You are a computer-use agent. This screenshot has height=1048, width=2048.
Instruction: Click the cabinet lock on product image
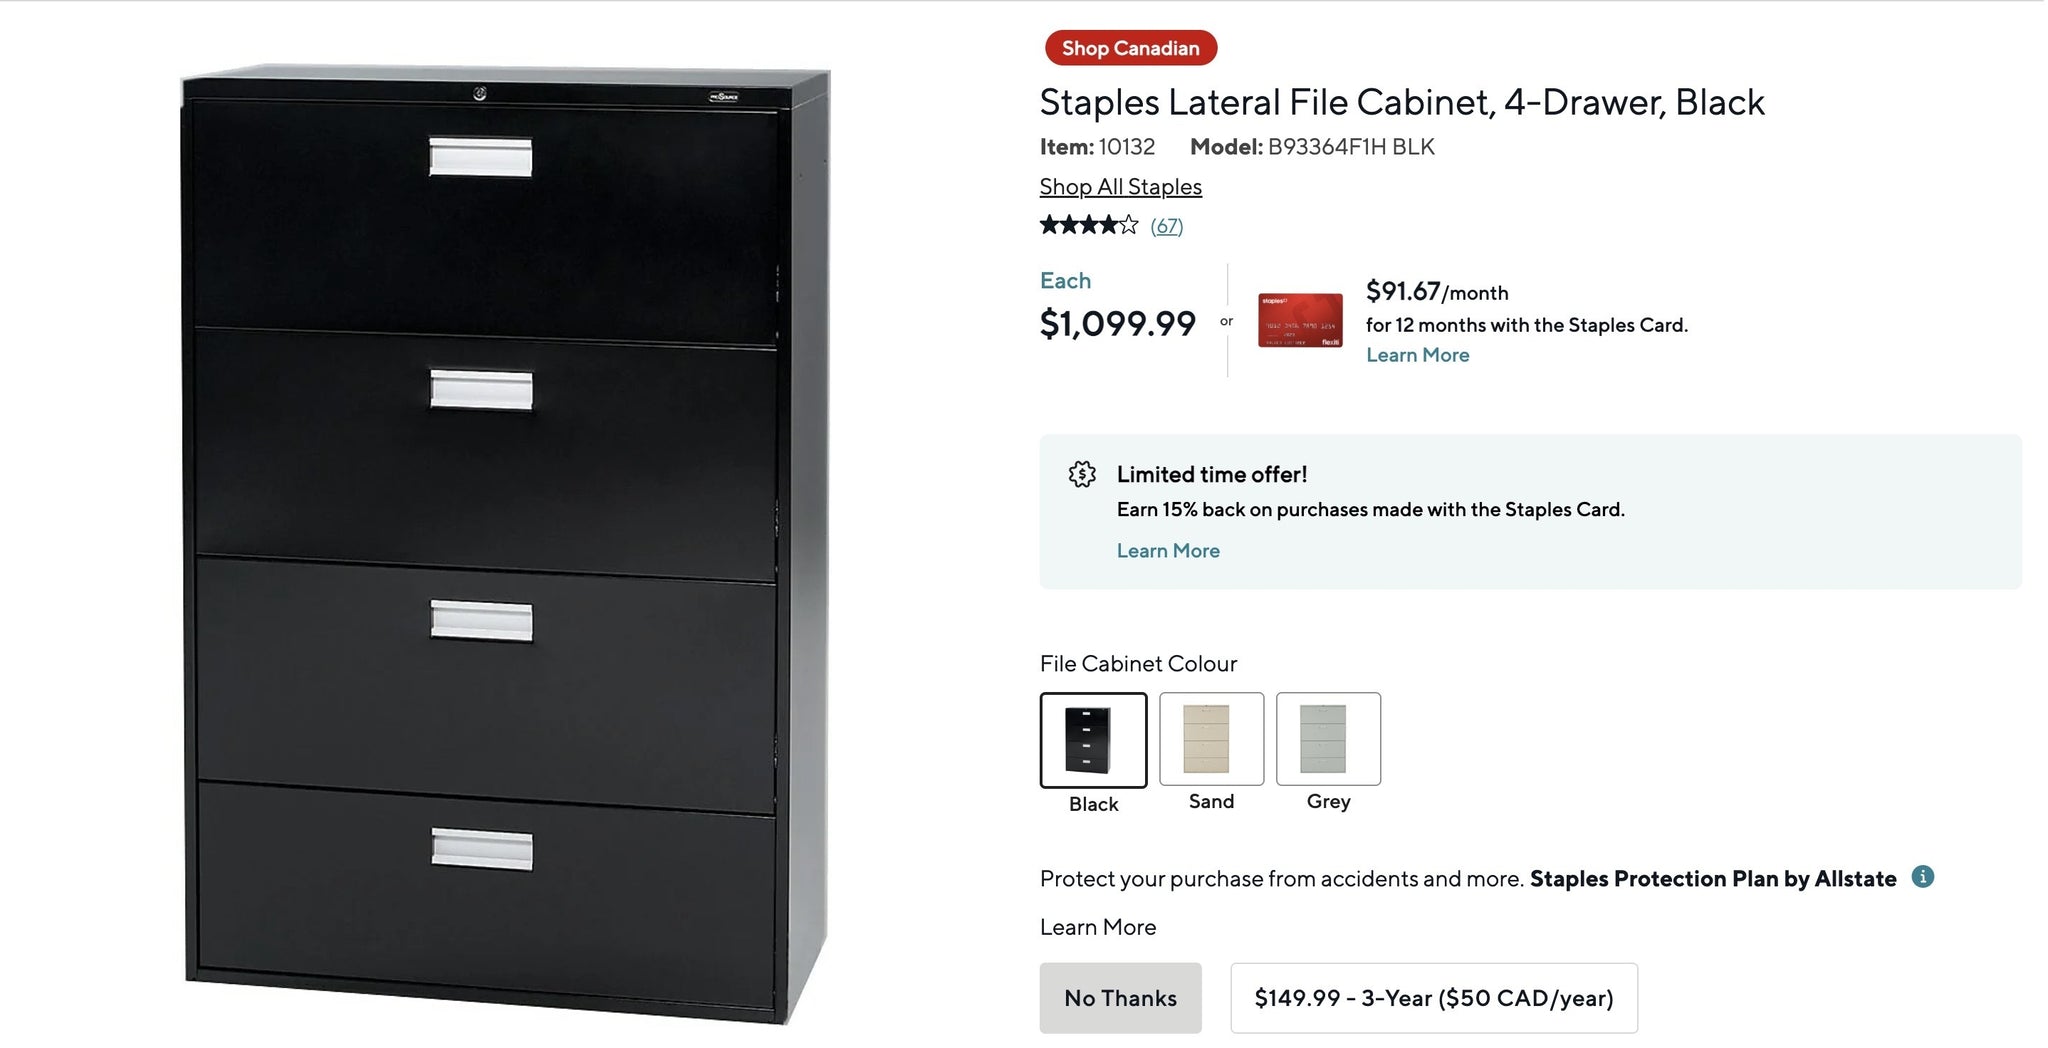480,93
